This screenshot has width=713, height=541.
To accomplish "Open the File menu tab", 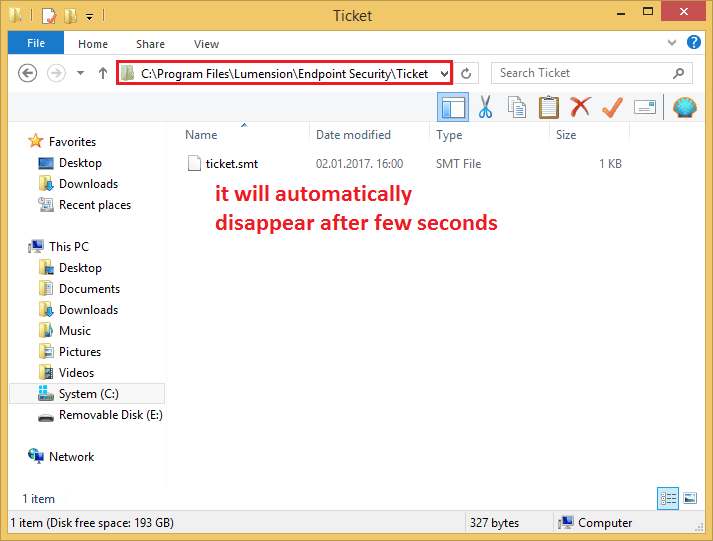I will pyautogui.click(x=36, y=43).
